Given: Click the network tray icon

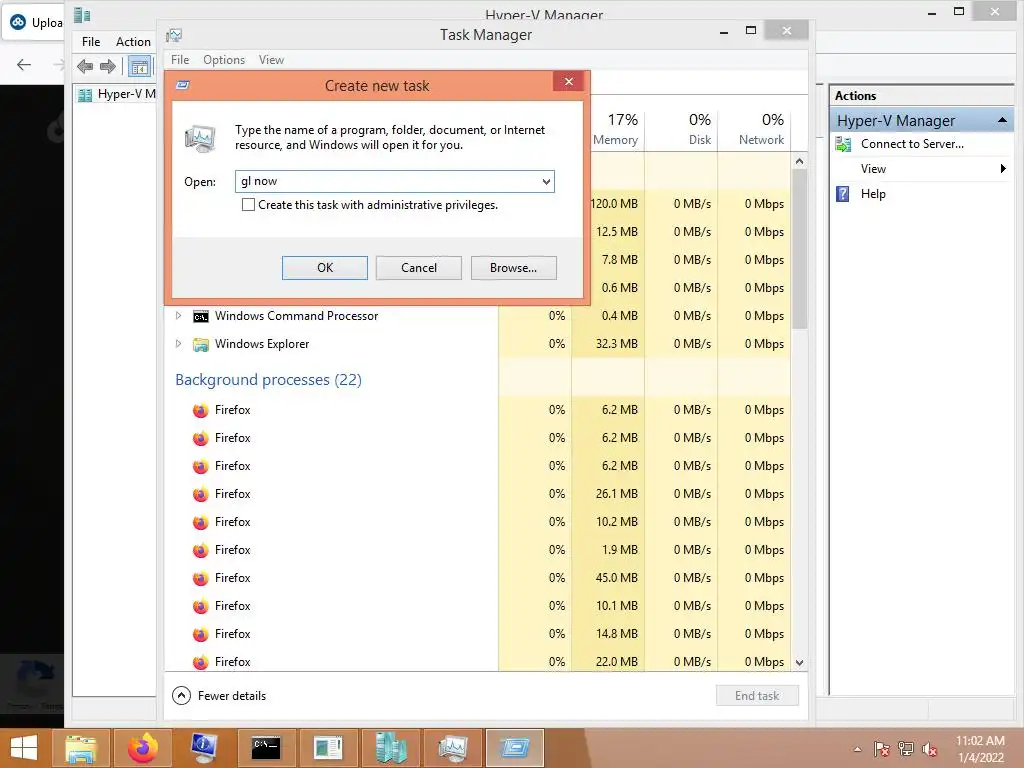Looking at the screenshot, I should pos(906,749).
